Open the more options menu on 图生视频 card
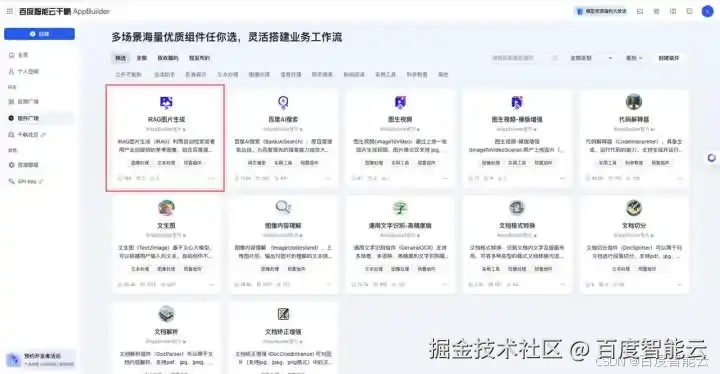The height and width of the screenshot is (374, 720). coord(445,178)
